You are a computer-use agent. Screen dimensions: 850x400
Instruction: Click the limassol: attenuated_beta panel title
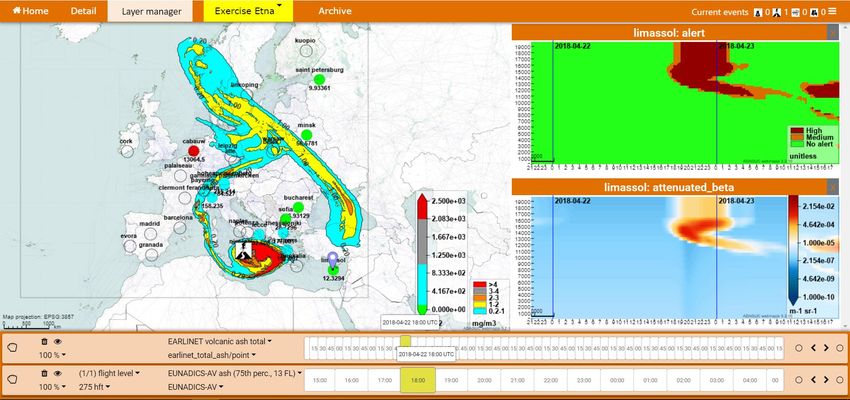[669, 188]
